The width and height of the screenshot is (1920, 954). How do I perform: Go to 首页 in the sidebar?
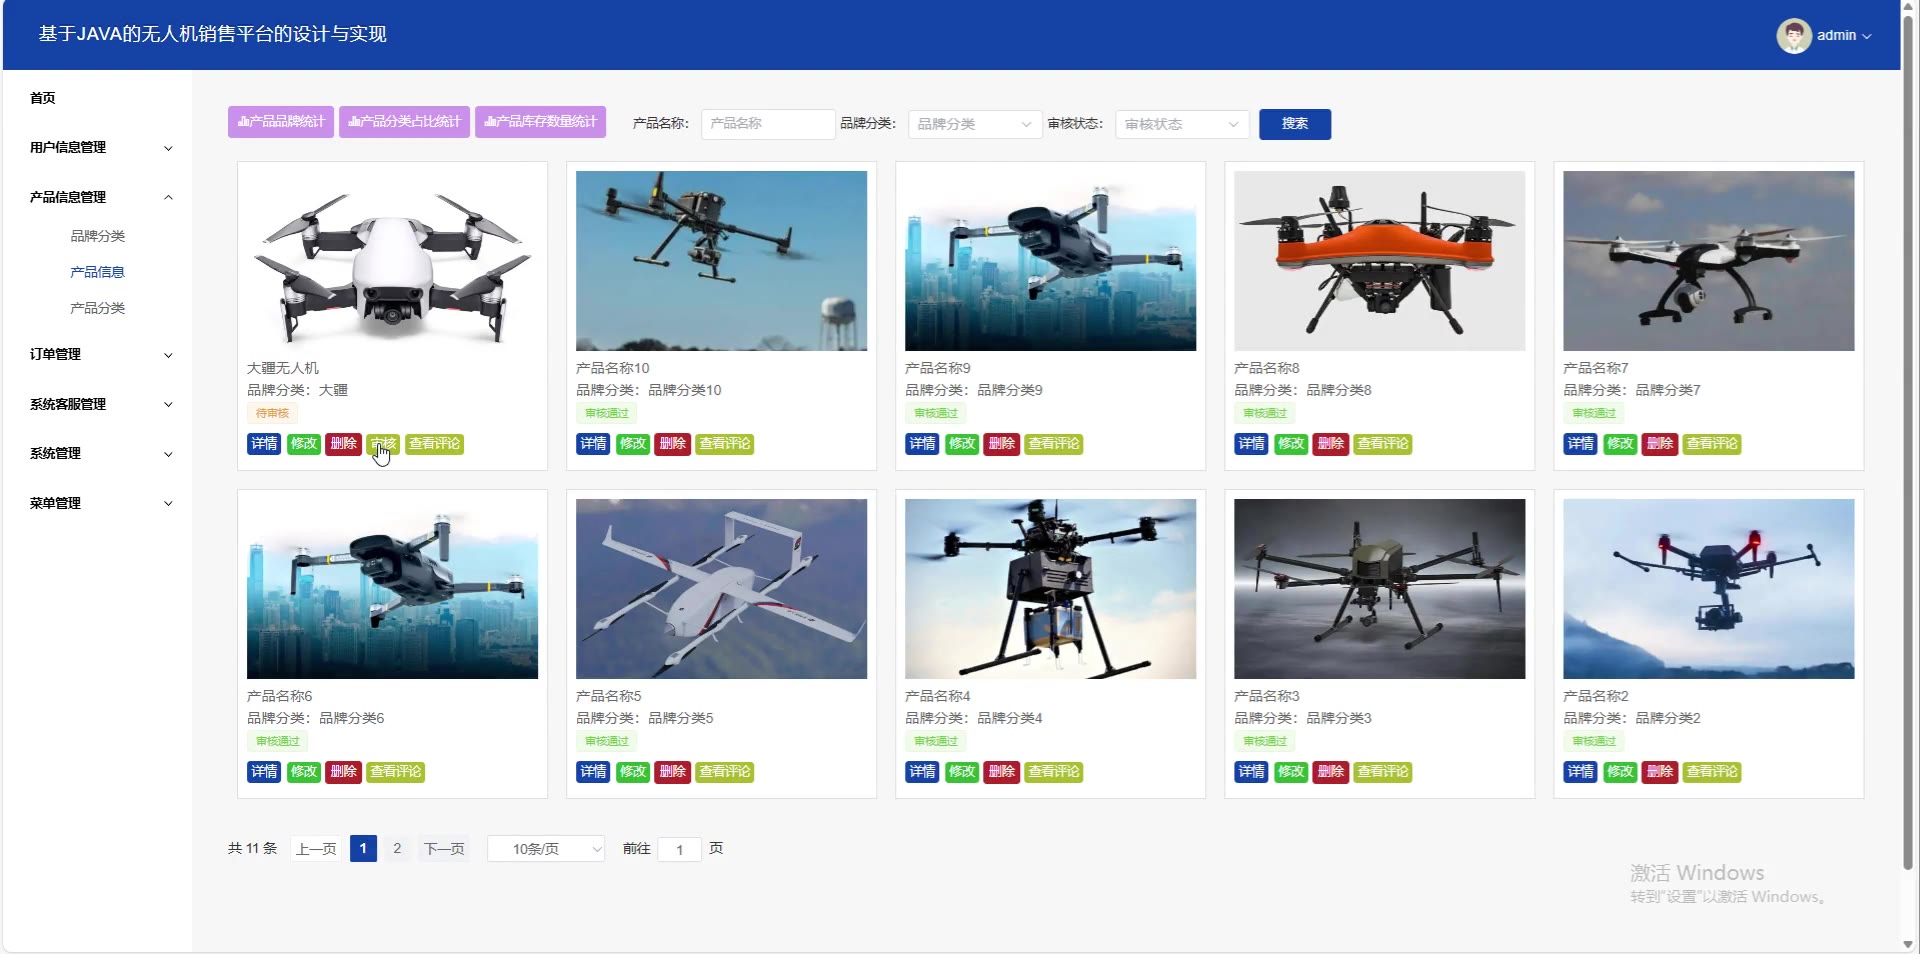point(43,98)
